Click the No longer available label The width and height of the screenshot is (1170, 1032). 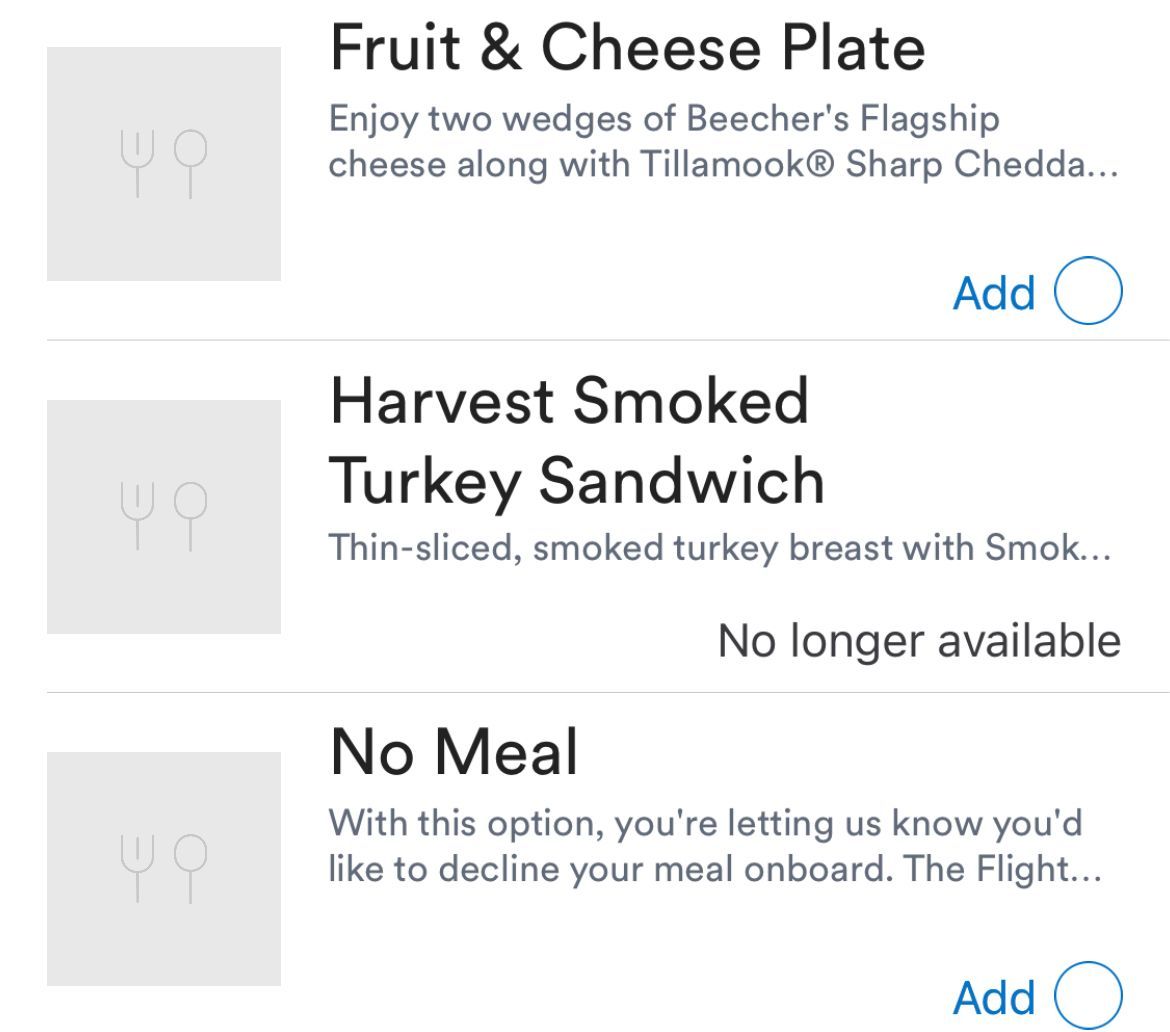click(x=919, y=640)
